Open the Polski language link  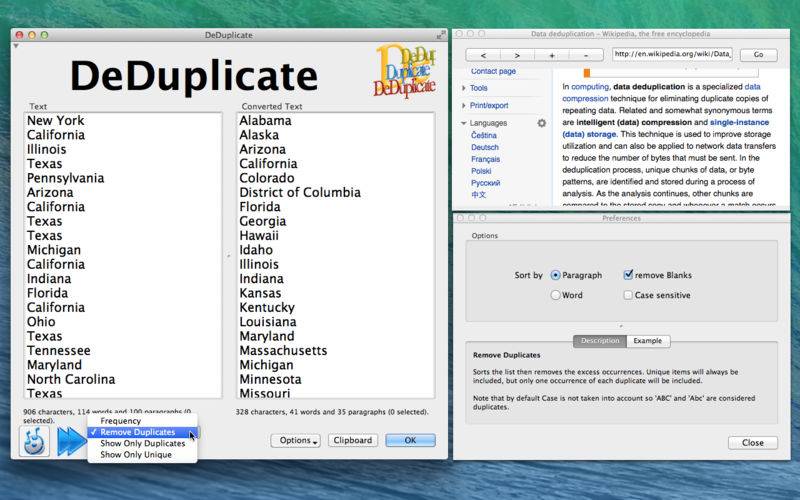click(481, 171)
